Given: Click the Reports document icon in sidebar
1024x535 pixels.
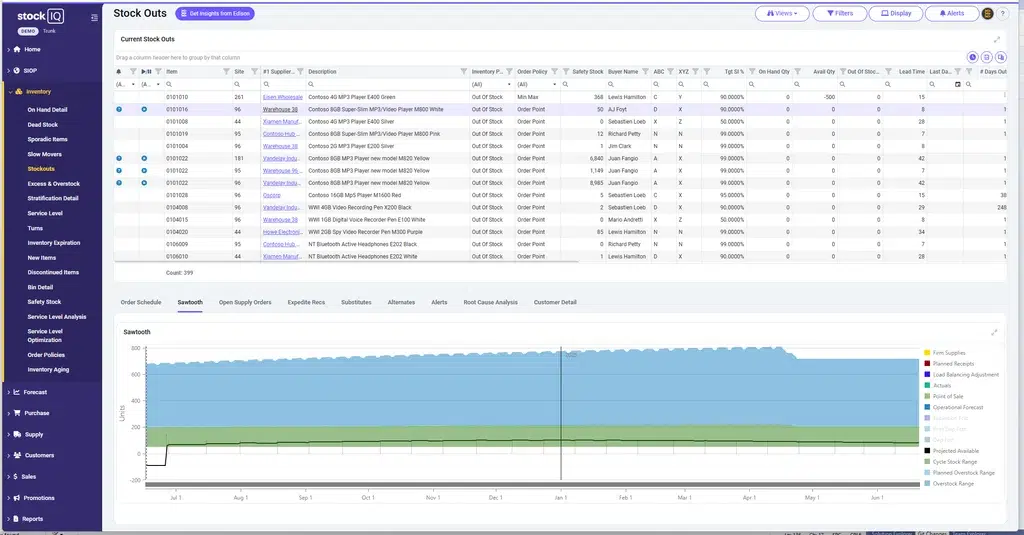Looking at the screenshot, I should (16, 519).
